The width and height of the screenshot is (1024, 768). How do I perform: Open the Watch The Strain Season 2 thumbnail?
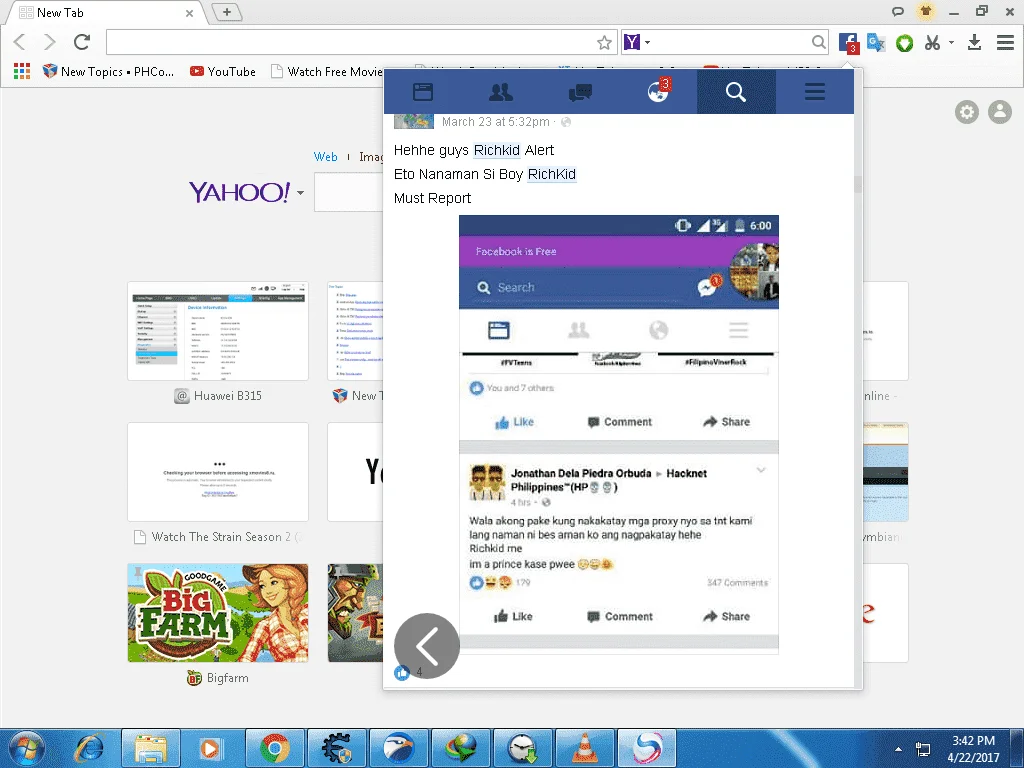click(217, 472)
